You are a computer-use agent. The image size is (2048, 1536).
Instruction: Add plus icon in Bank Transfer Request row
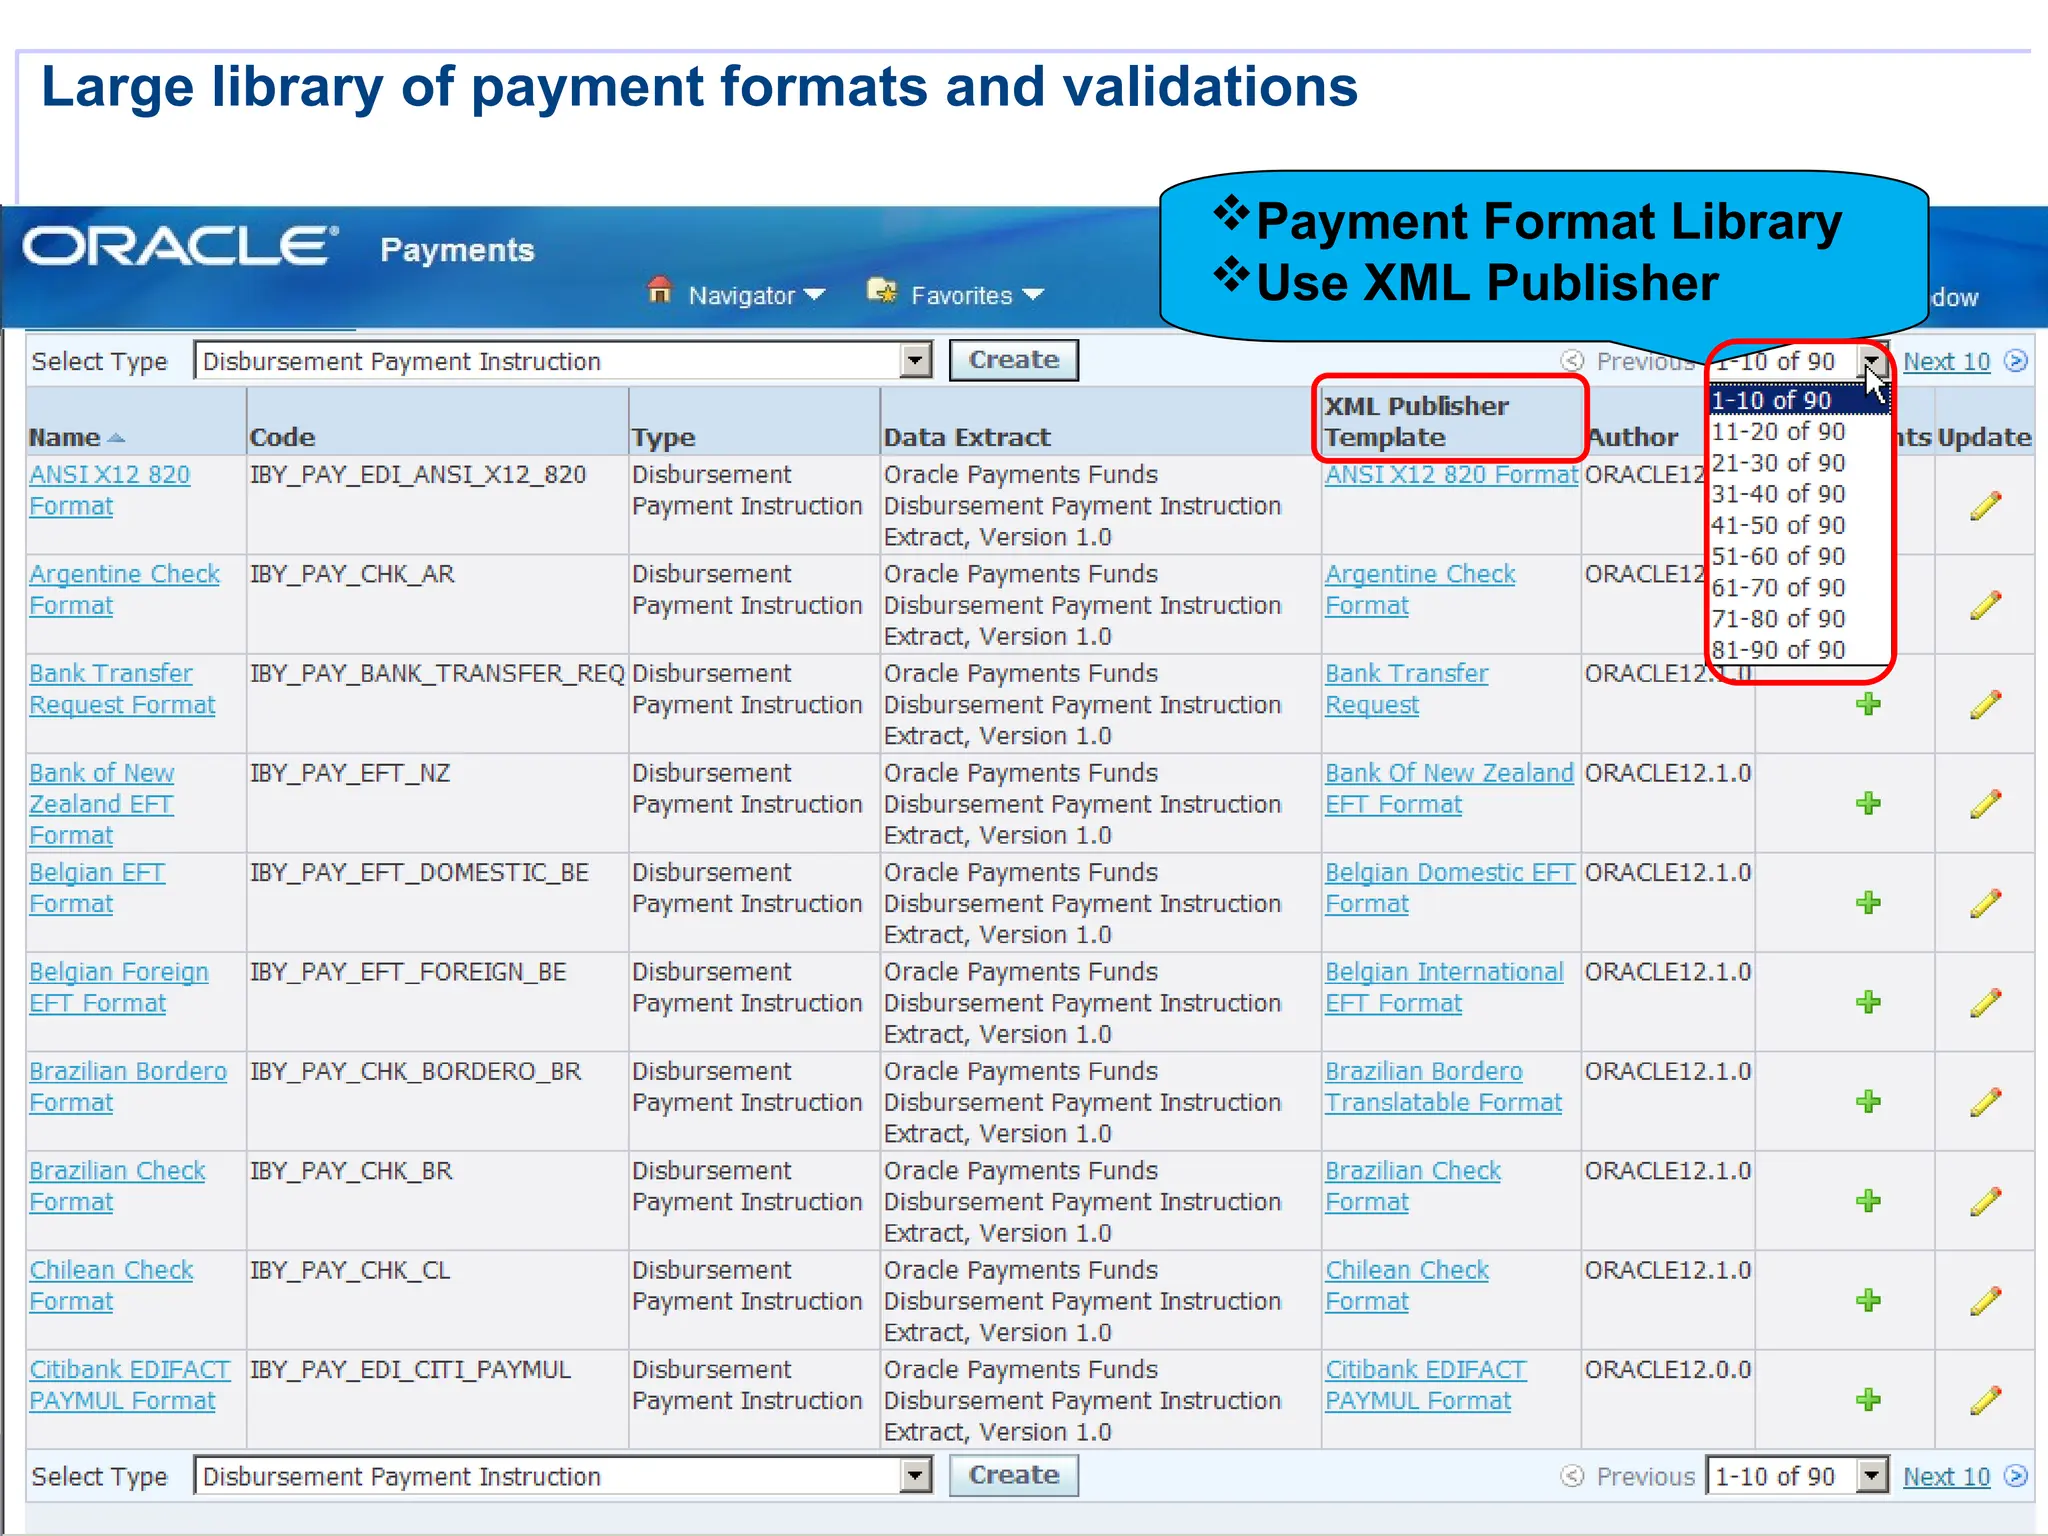click(x=1868, y=704)
